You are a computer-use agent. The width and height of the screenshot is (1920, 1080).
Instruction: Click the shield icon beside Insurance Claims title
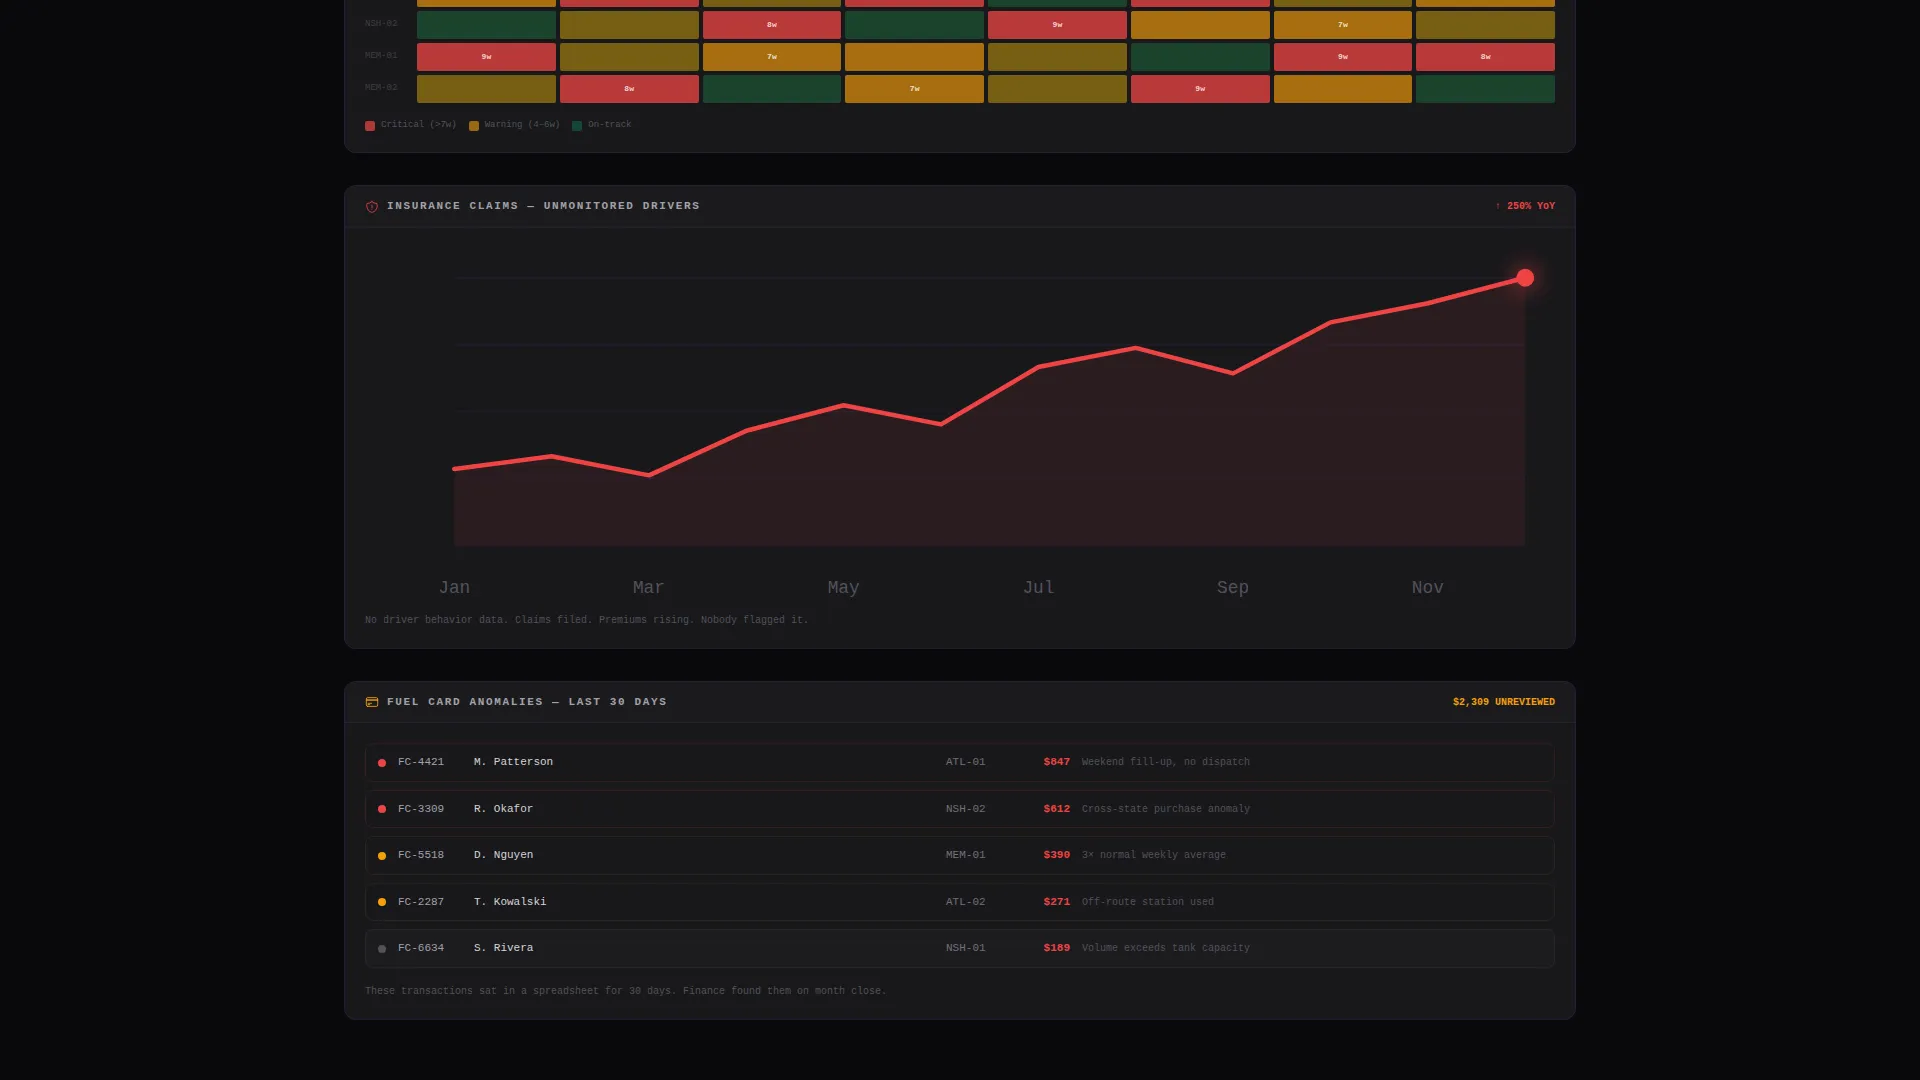[372, 207]
